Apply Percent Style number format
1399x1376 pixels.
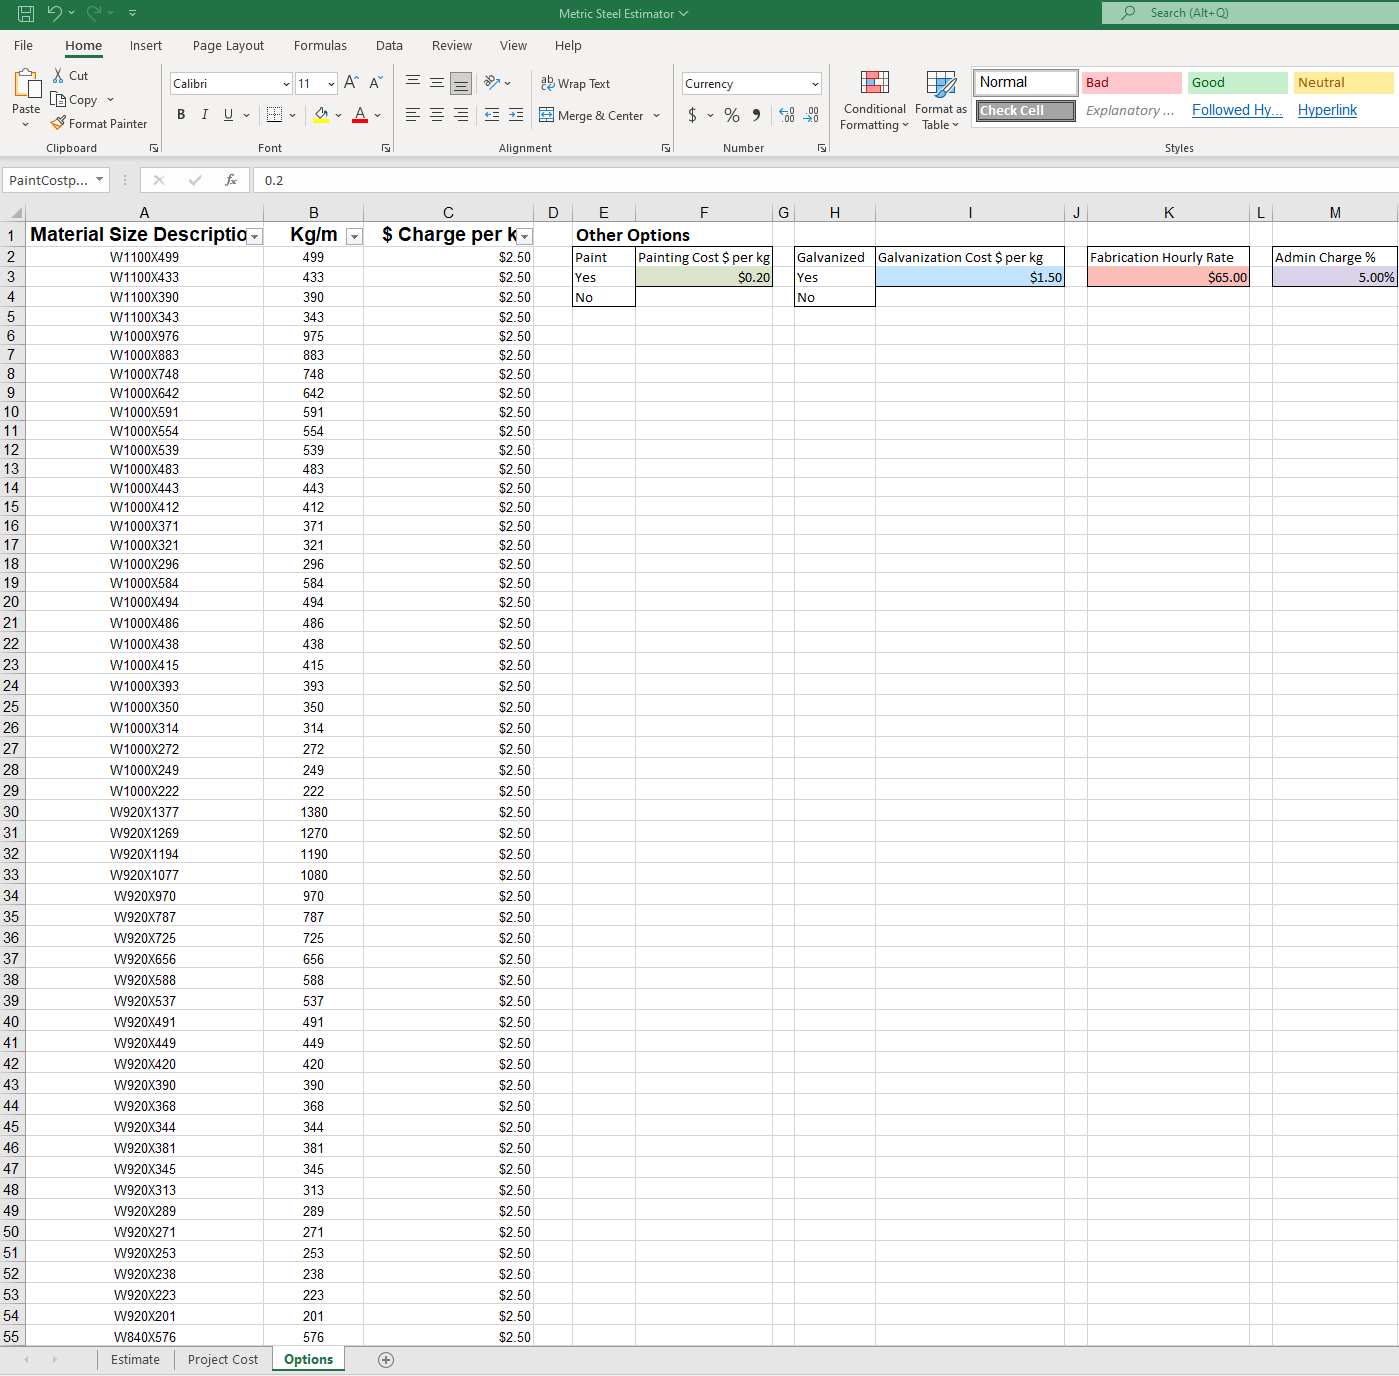coord(732,115)
